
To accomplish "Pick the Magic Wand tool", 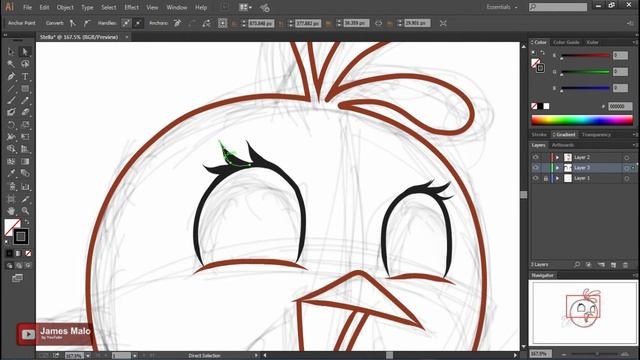I will 11,64.
